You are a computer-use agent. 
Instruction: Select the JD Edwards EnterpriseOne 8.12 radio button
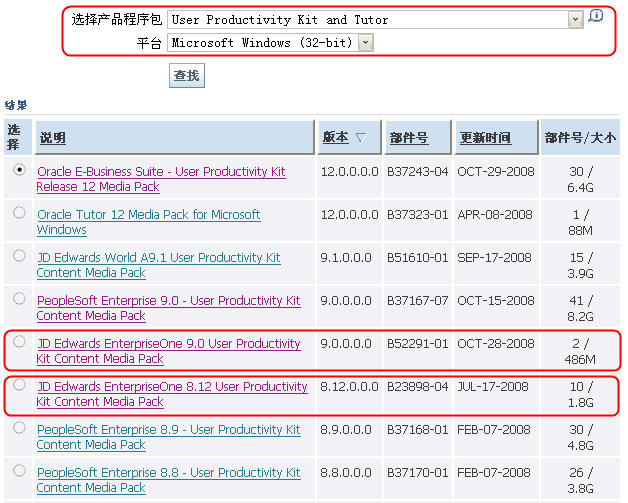coord(19,384)
